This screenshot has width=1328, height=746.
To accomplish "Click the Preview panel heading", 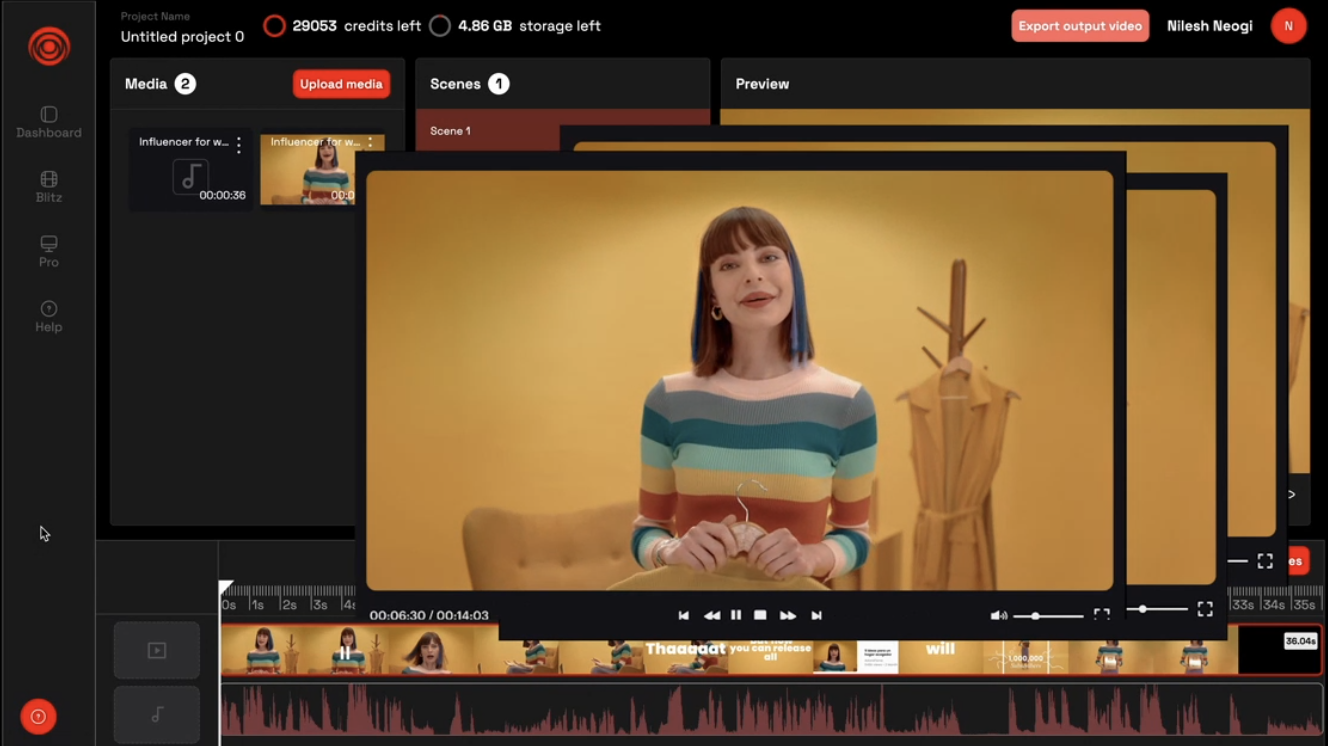I will coord(762,84).
